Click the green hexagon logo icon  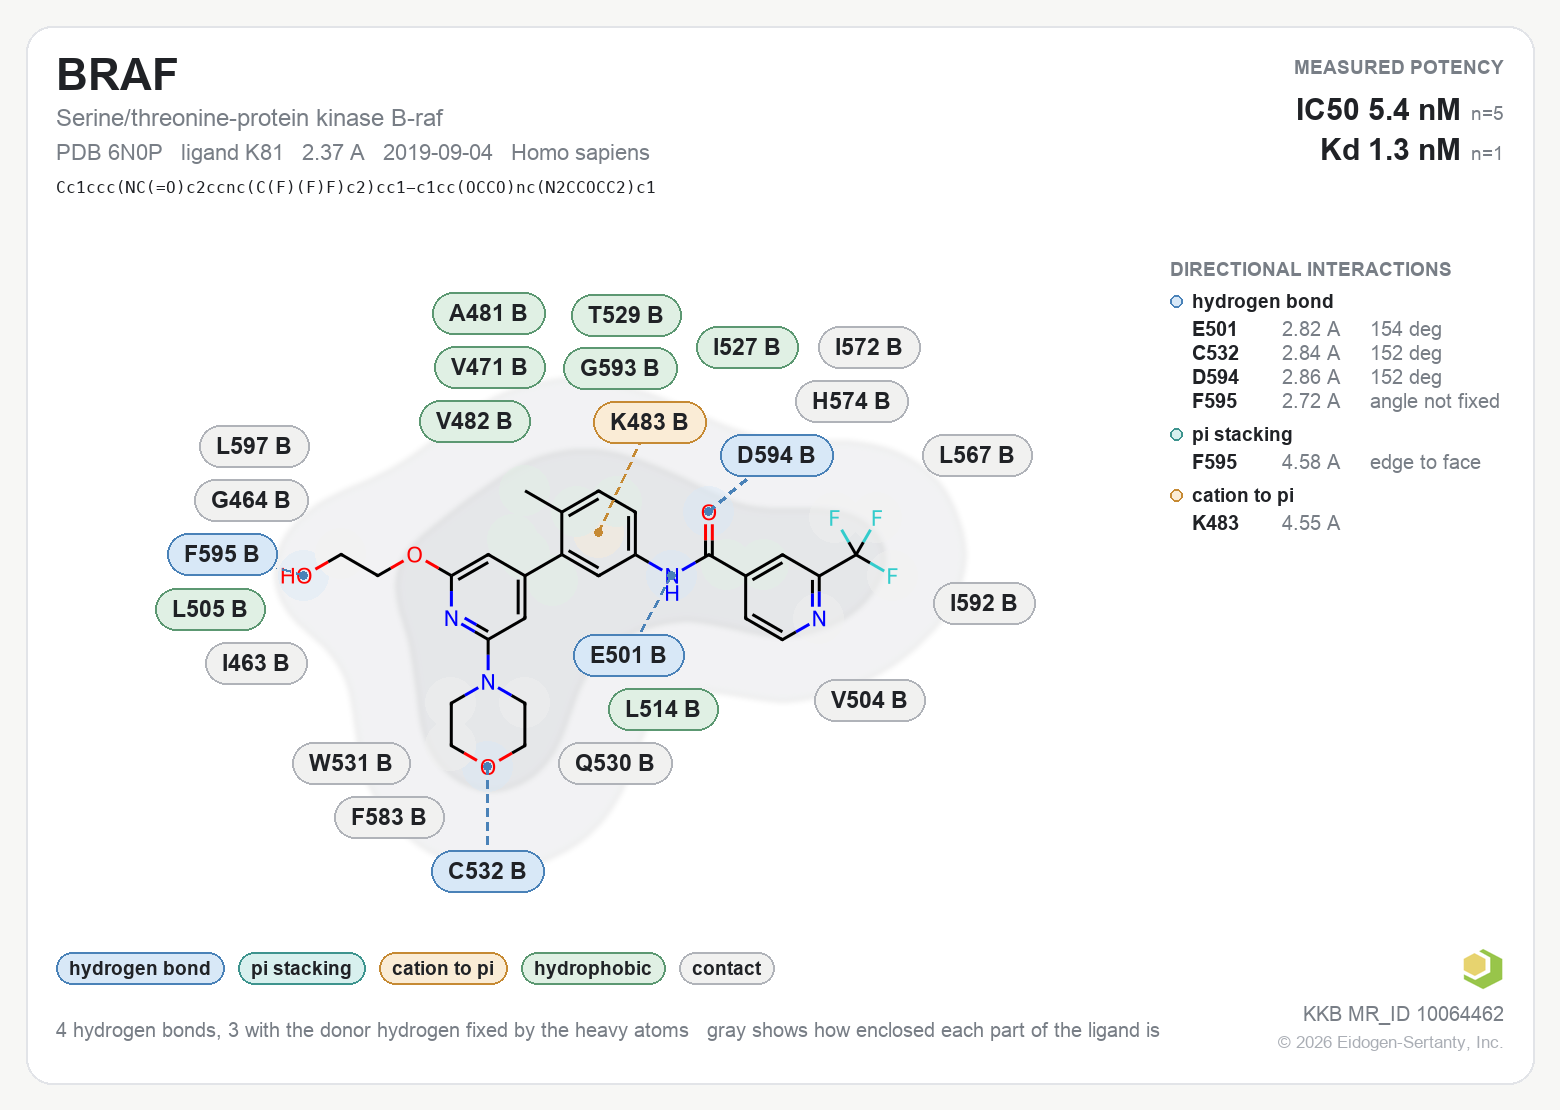[1482, 968]
